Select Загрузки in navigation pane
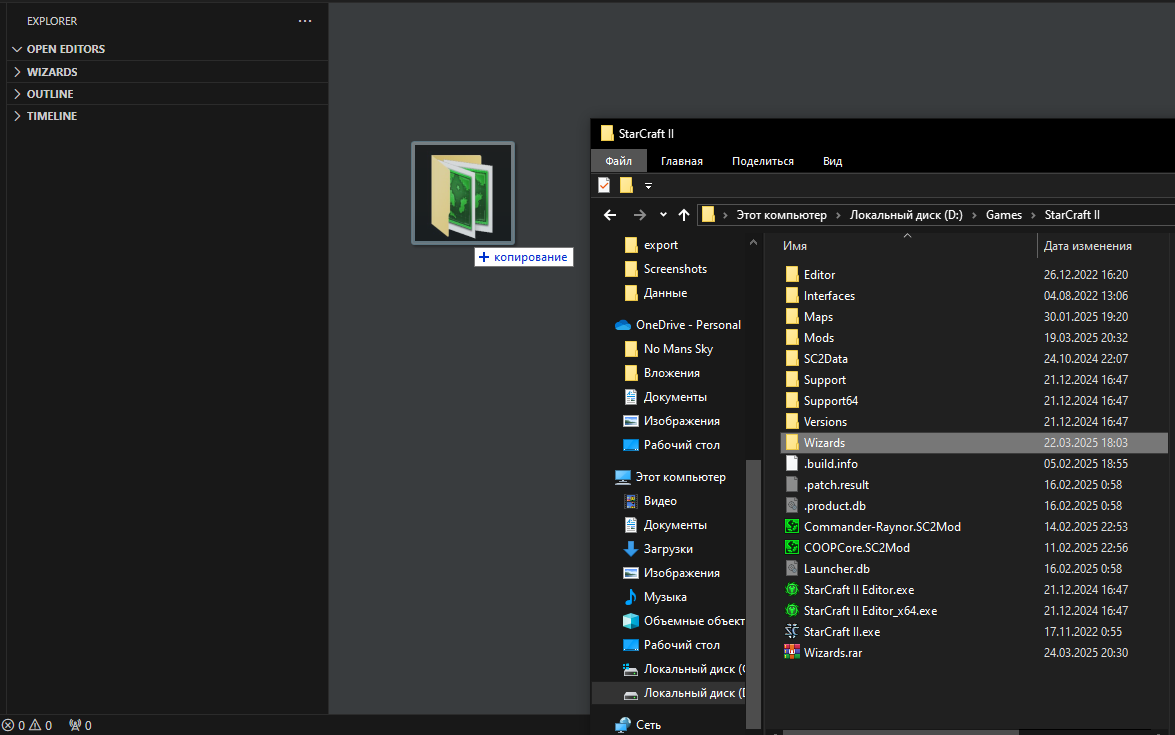This screenshot has height=735, width=1175. pos(667,549)
